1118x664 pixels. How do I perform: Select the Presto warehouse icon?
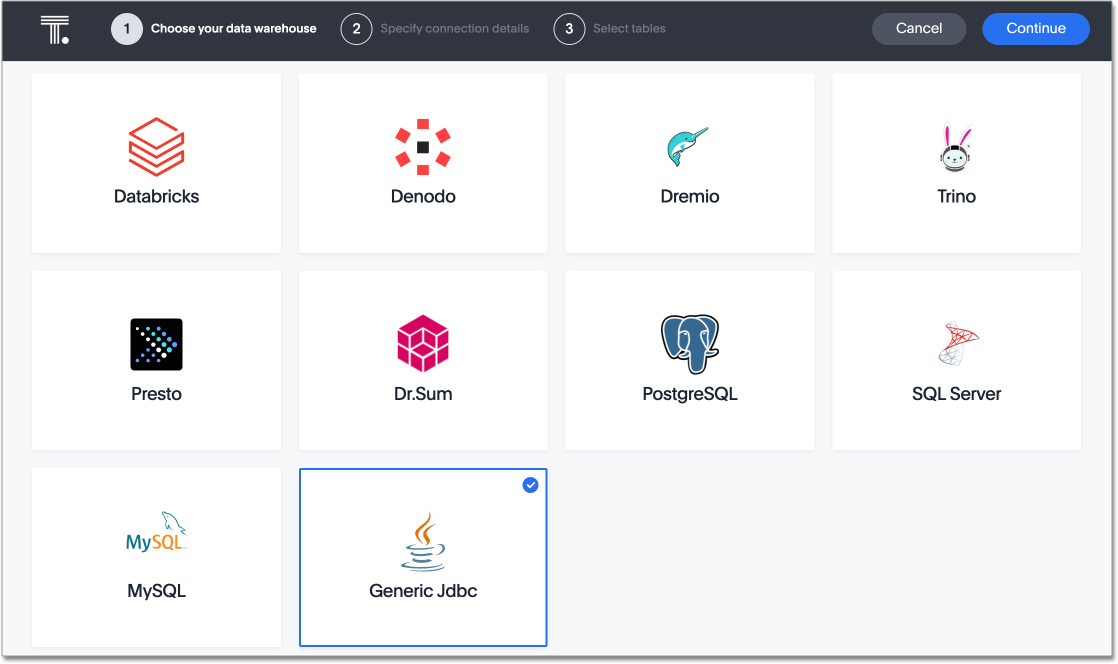156,344
